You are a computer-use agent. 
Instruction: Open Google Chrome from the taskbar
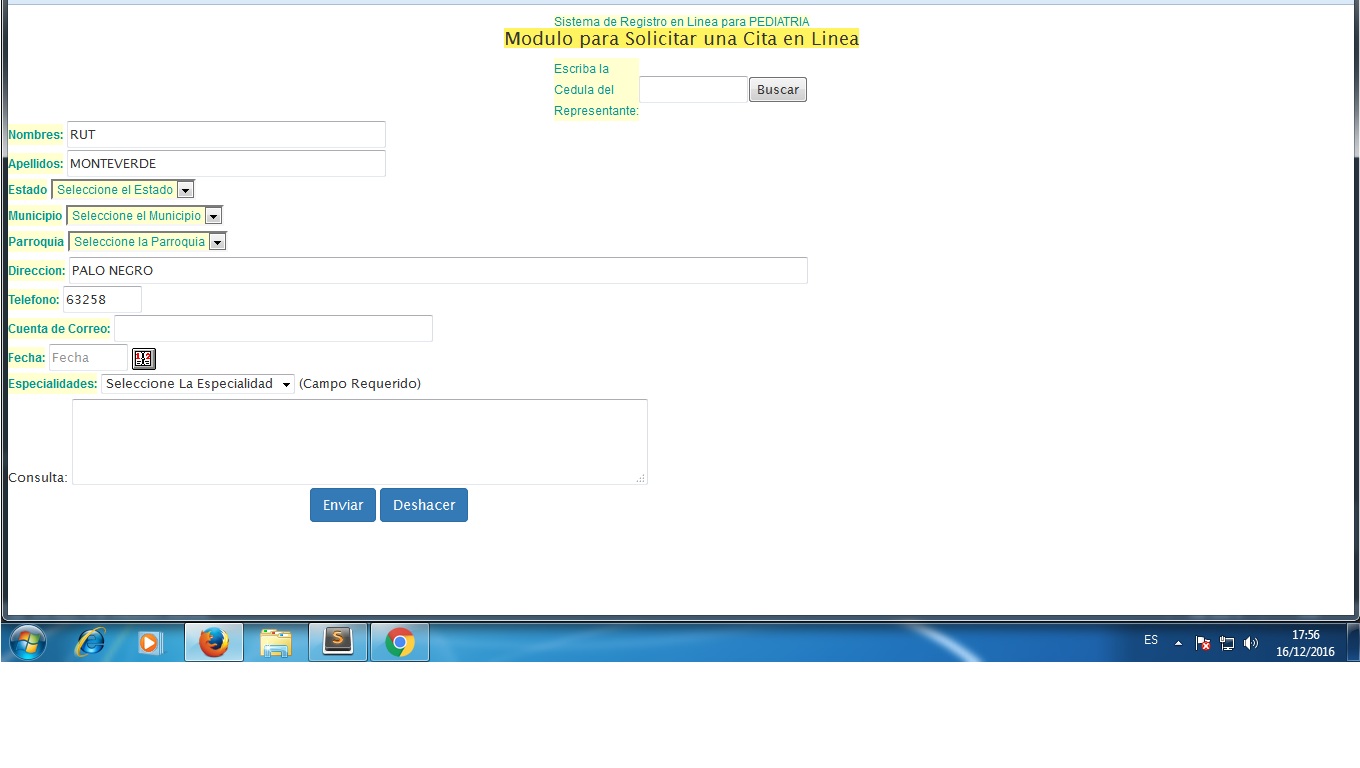click(x=400, y=642)
